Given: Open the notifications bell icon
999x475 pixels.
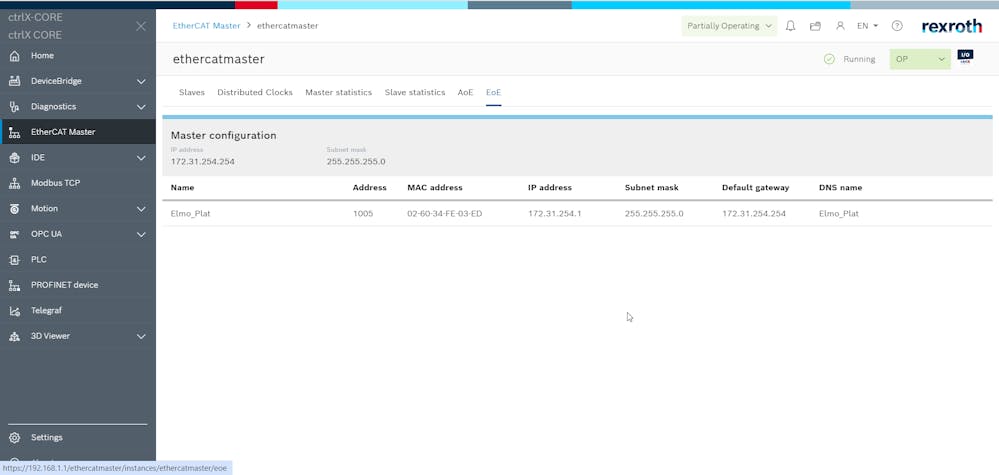Looking at the screenshot, I should point(790,26).
